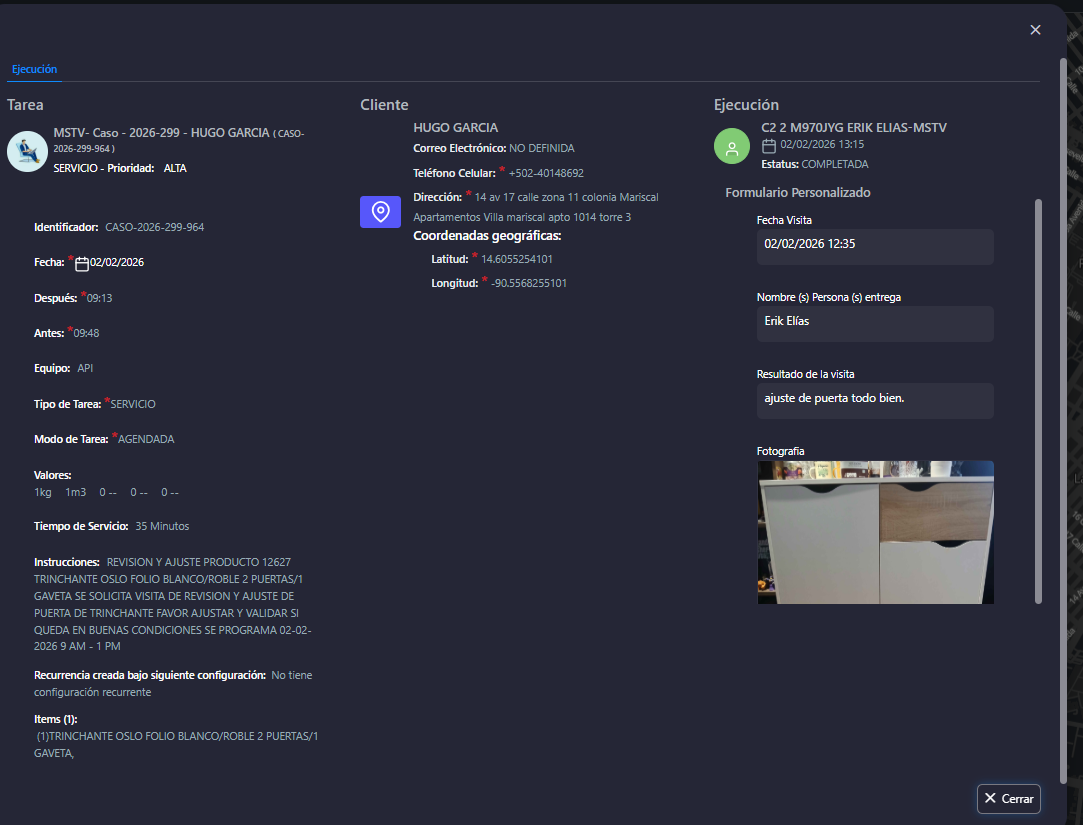Click the identifier value CASO-2026-299-964
Image resolution: width=1083 pixels, height=825 pixels.
154,227
